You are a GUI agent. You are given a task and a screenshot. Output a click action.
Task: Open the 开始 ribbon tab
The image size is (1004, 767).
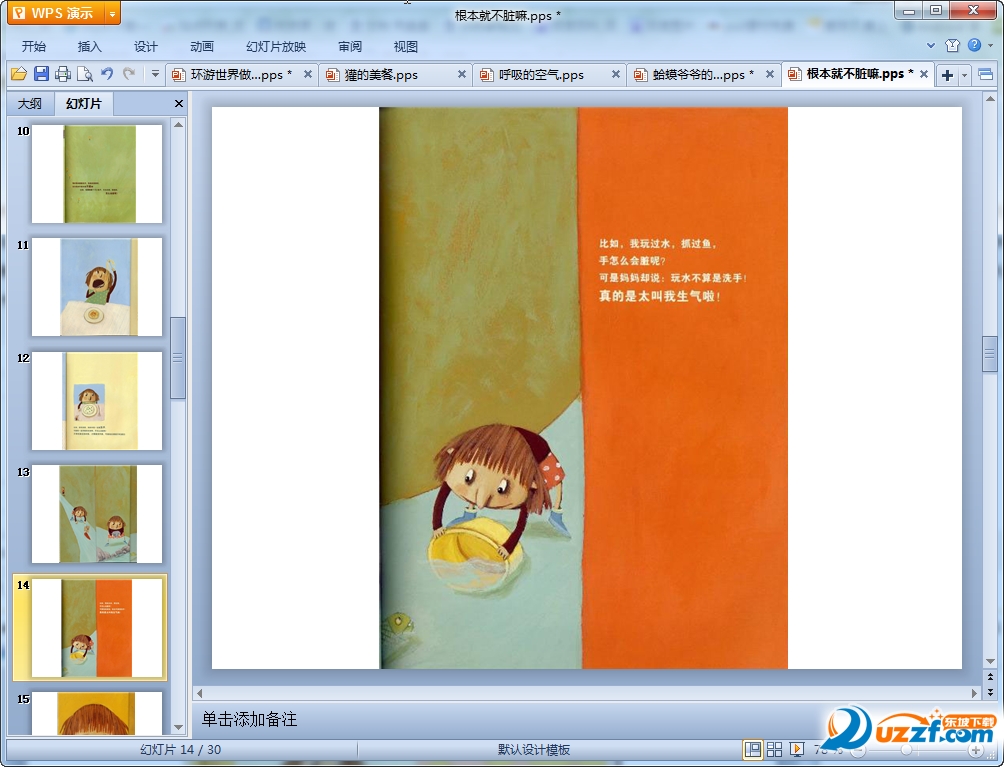(33, 47)
